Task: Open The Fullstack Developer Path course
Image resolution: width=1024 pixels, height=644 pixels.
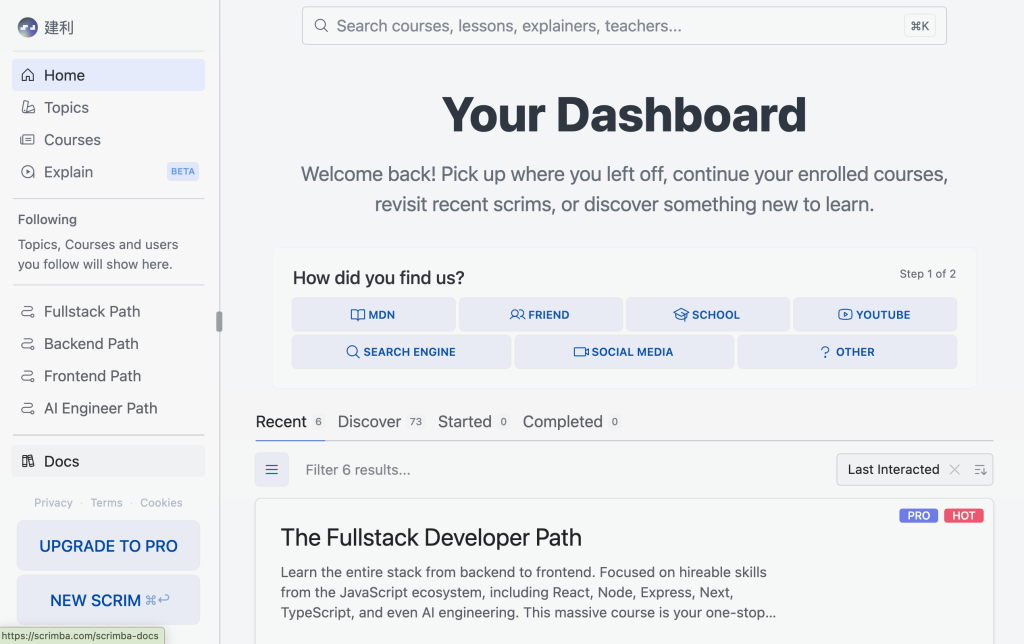Action: pyautogui.click(x=431, y=538)
